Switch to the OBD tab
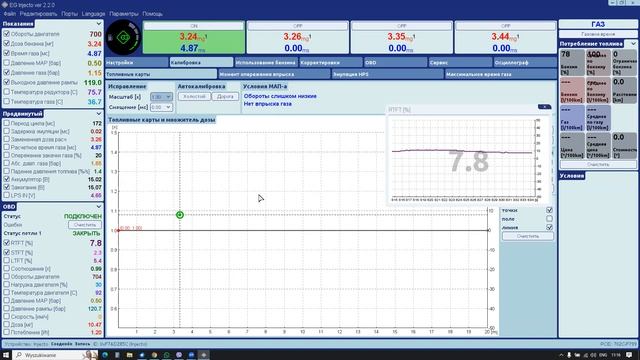Image resolution: width=640 pixels, height=360 pixels. coord(396,62)
